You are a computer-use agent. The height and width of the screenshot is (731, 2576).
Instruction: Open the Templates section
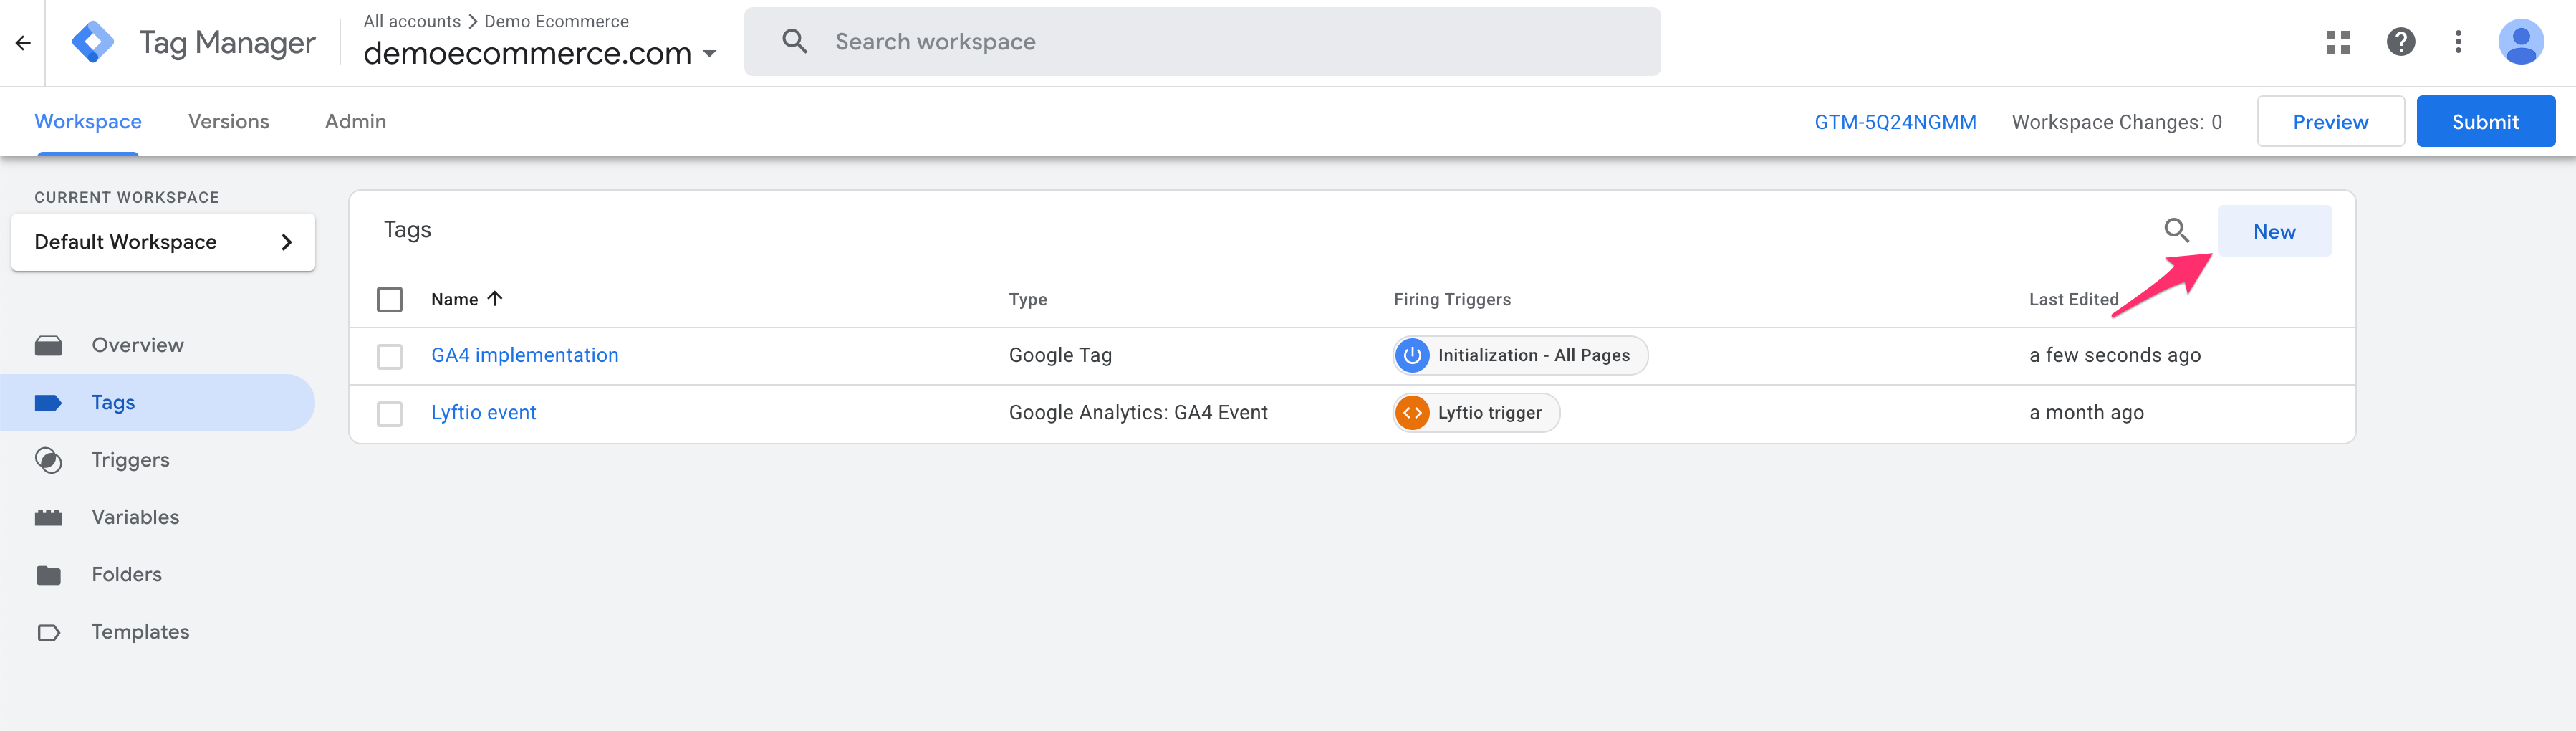140,631
